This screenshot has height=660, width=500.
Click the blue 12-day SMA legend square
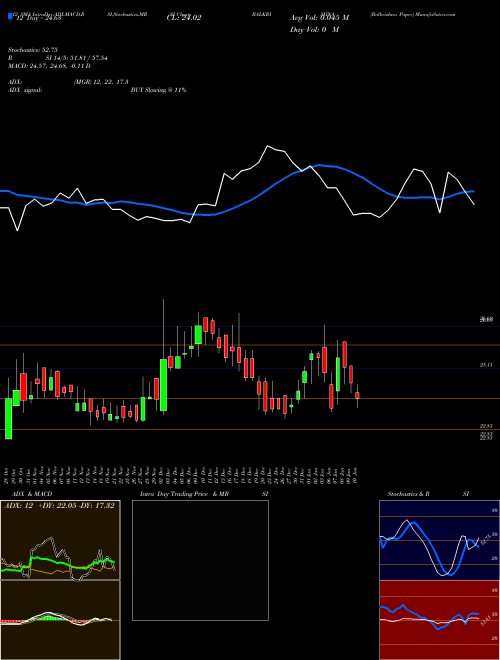click(x=10, y=16)
